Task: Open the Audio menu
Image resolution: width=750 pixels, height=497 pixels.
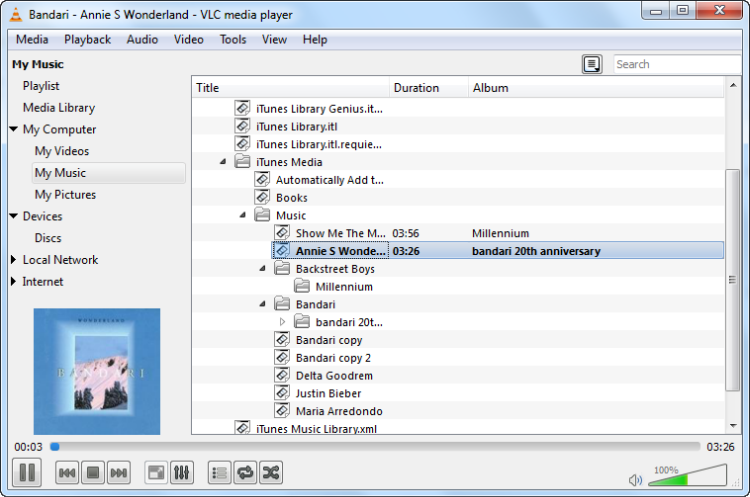Action: click(142, 40)
